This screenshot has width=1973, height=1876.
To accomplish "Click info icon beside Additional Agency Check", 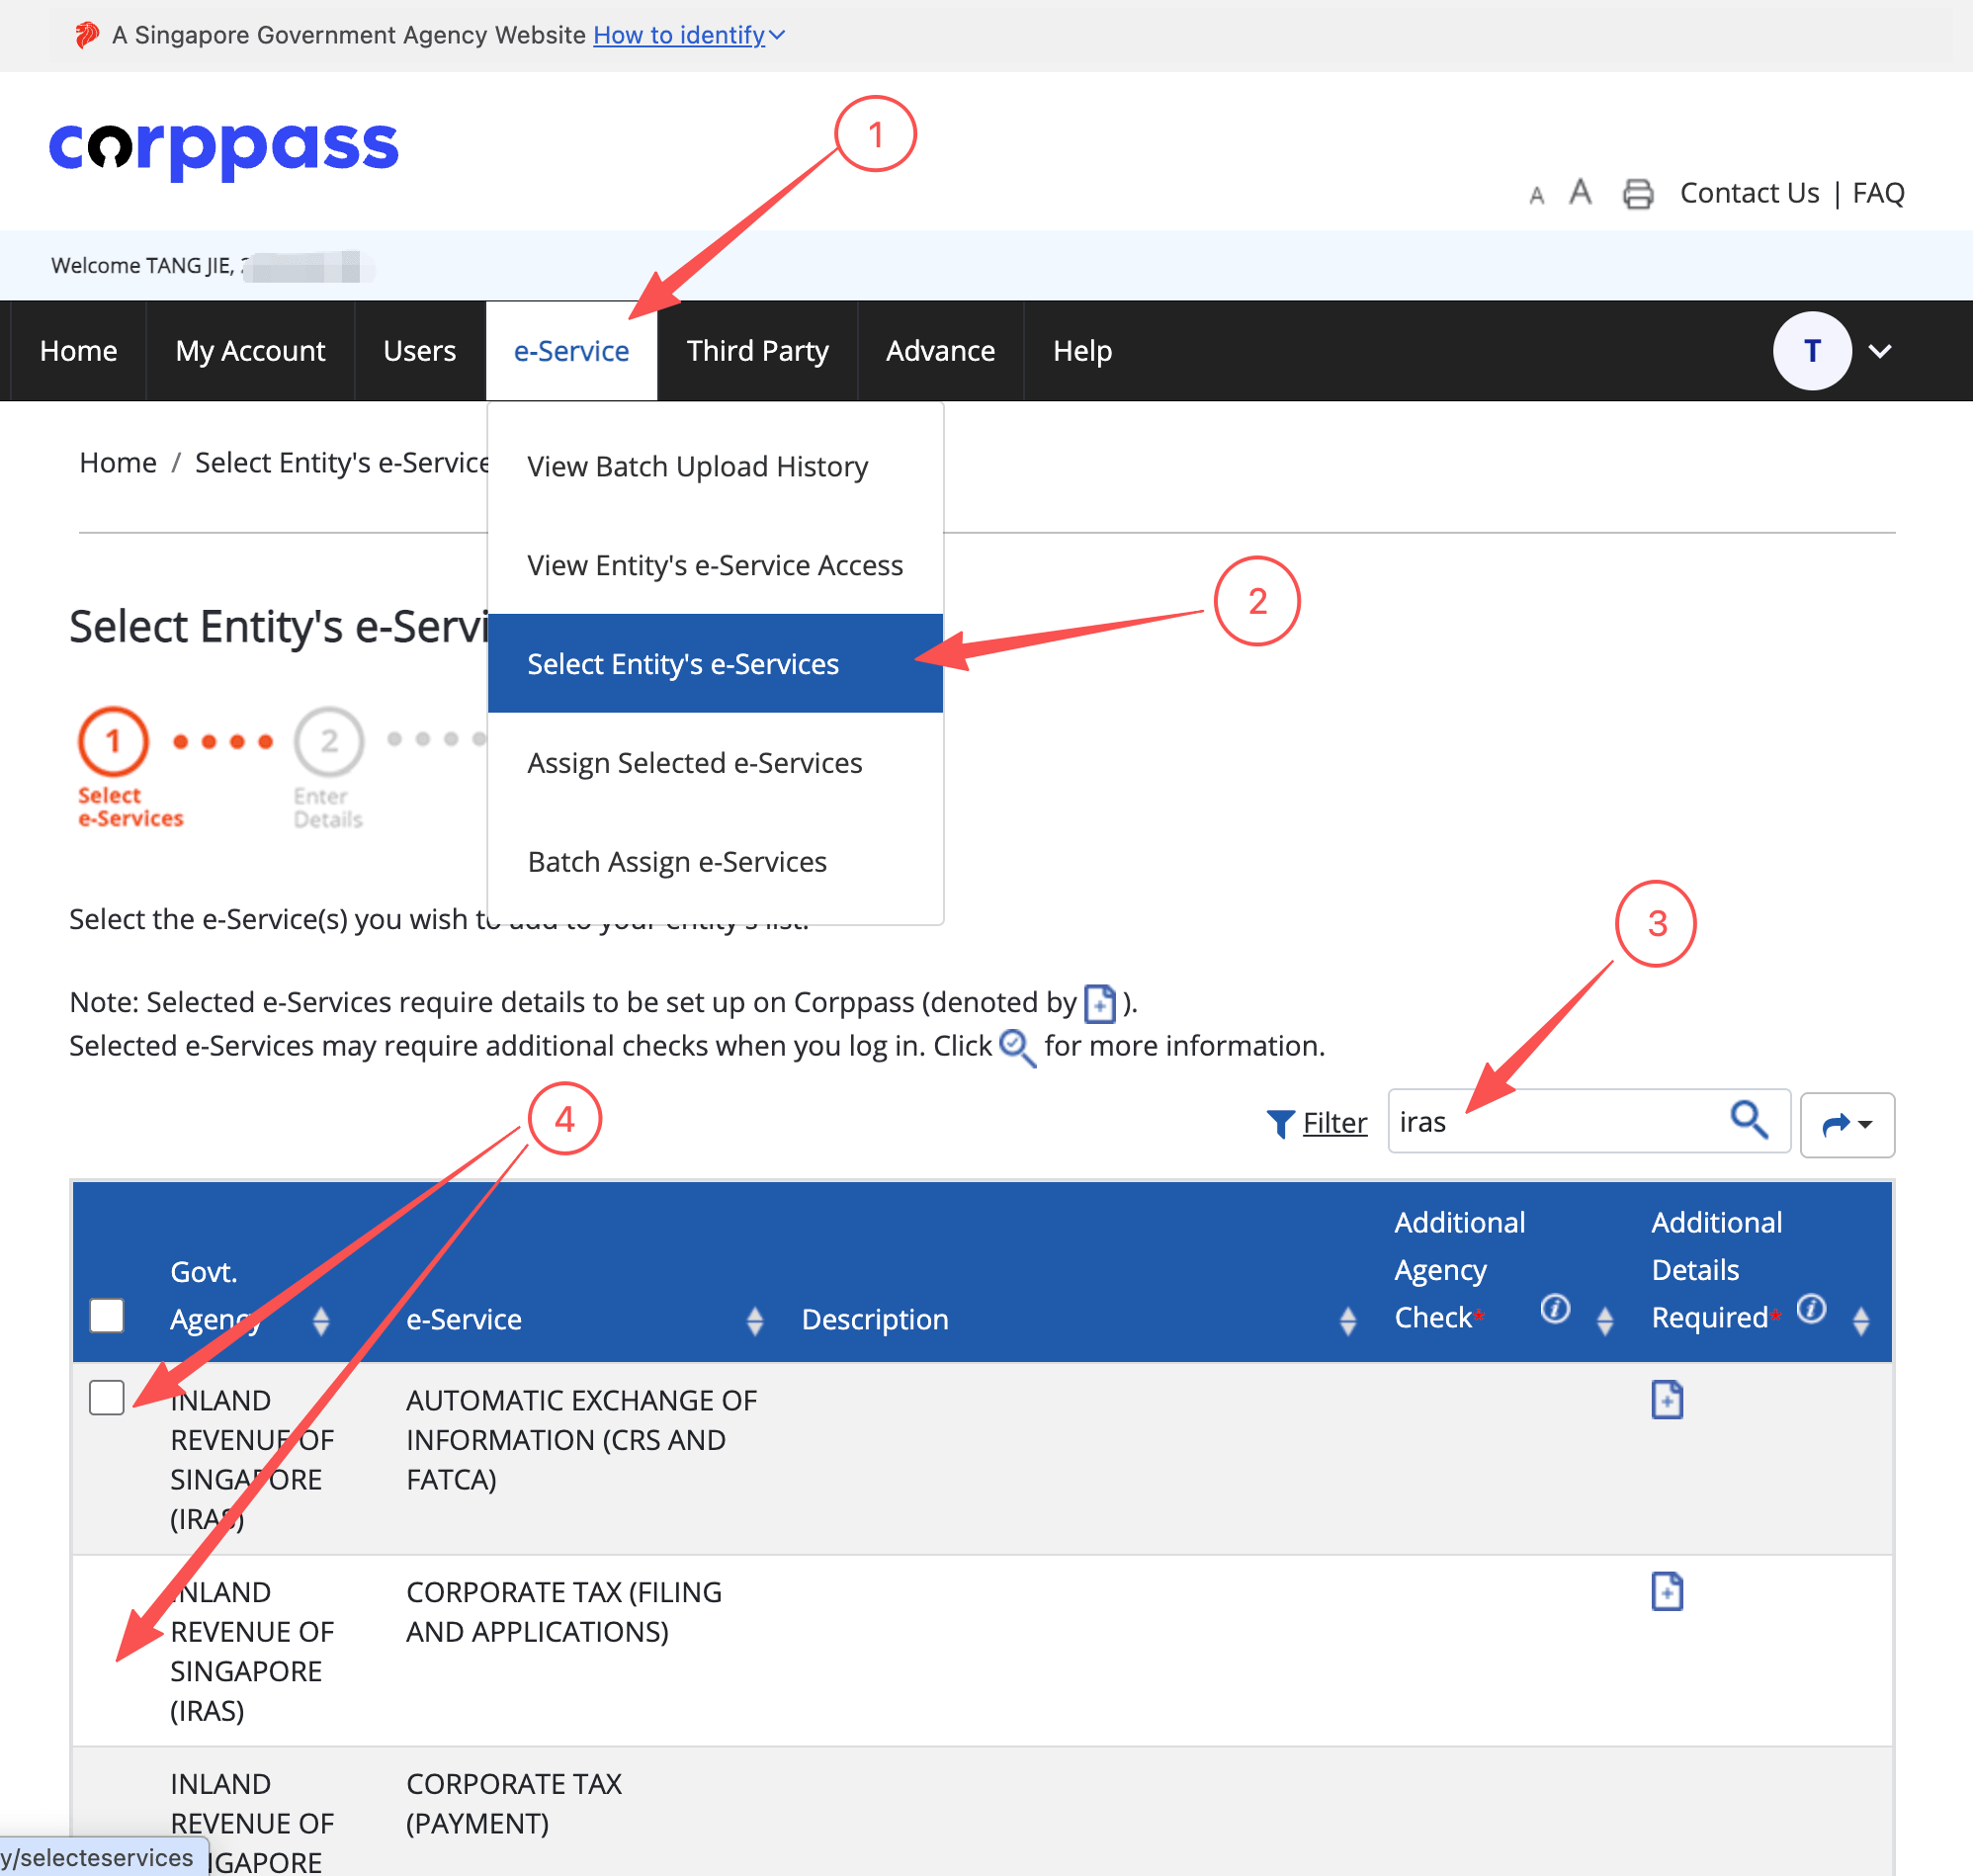I will pyautogui.click(x=1554, y=1308).
